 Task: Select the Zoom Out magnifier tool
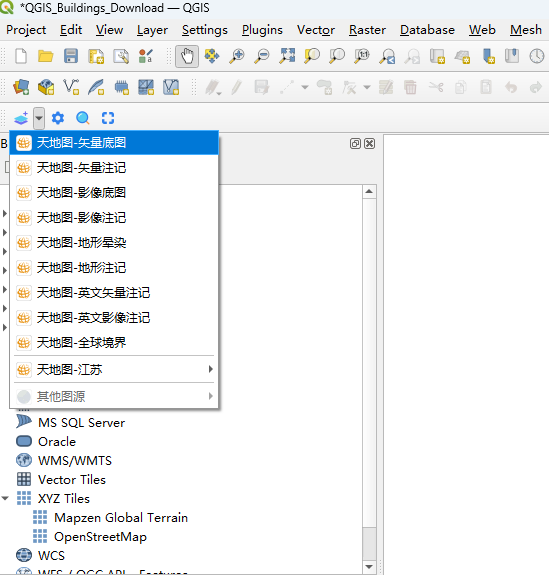tap(262, 56)
